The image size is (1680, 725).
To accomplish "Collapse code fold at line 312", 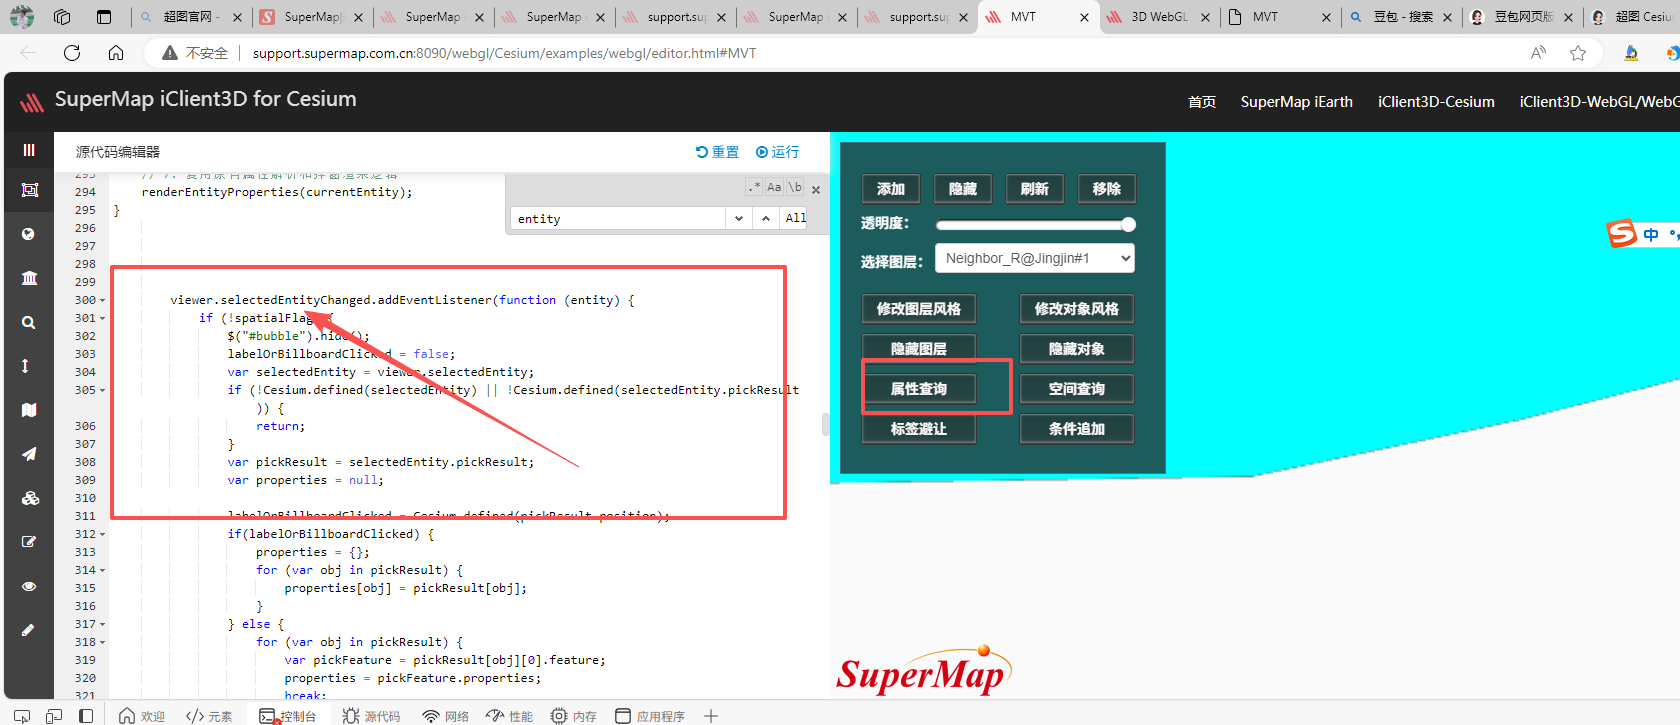I will [x=103, y=535].
